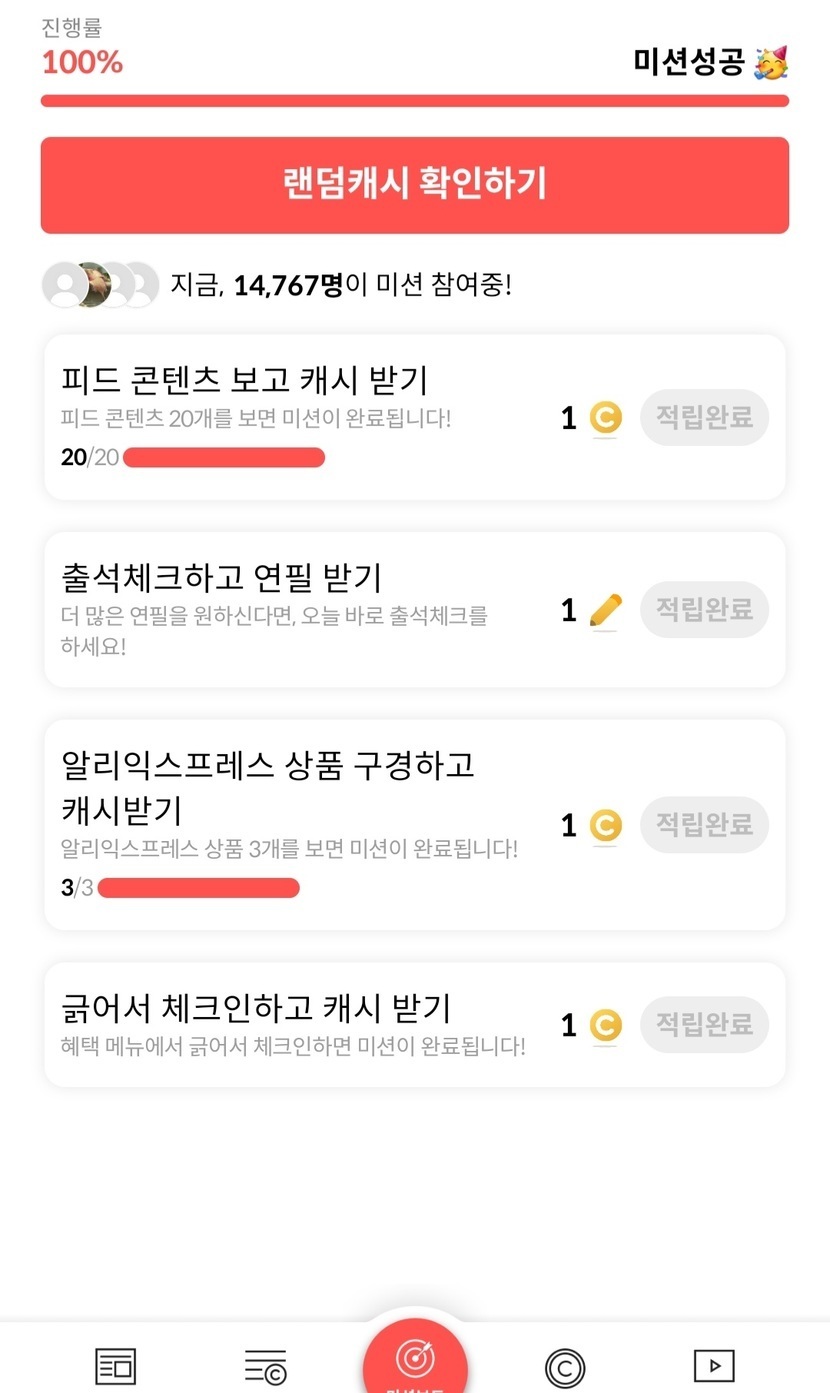Tap the participant avatars group
Screen dimensions: 830x1393
pos(100,286)
